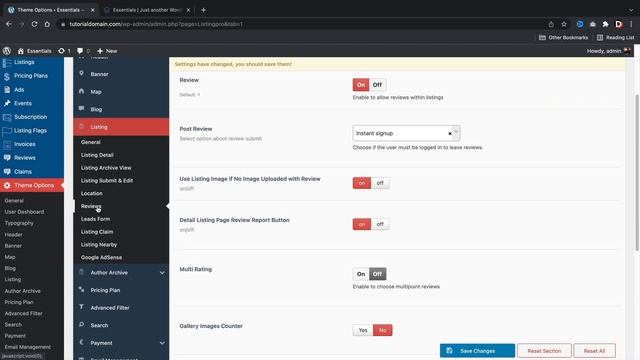640x360 pixels.
Task: Open the Essentials site home icon
Action: pyautogui.click(x=21, y=51)
